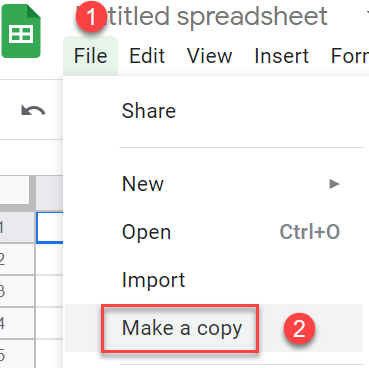Select row 1 header
Image resolution: width=369 pixels, height=368 pixels.
(17, 228)
